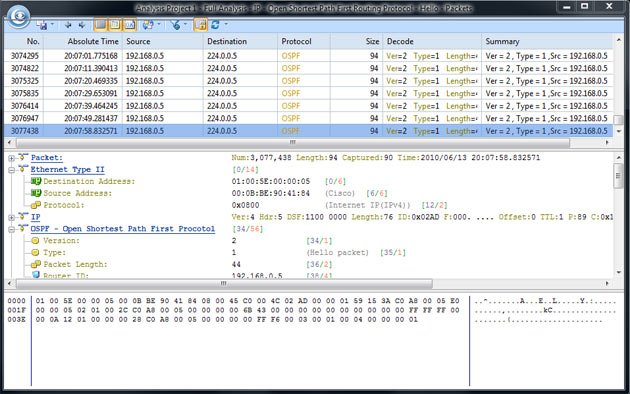Click the yellow Type field icon
The image size is (630, 394).
tap(35, 252)
